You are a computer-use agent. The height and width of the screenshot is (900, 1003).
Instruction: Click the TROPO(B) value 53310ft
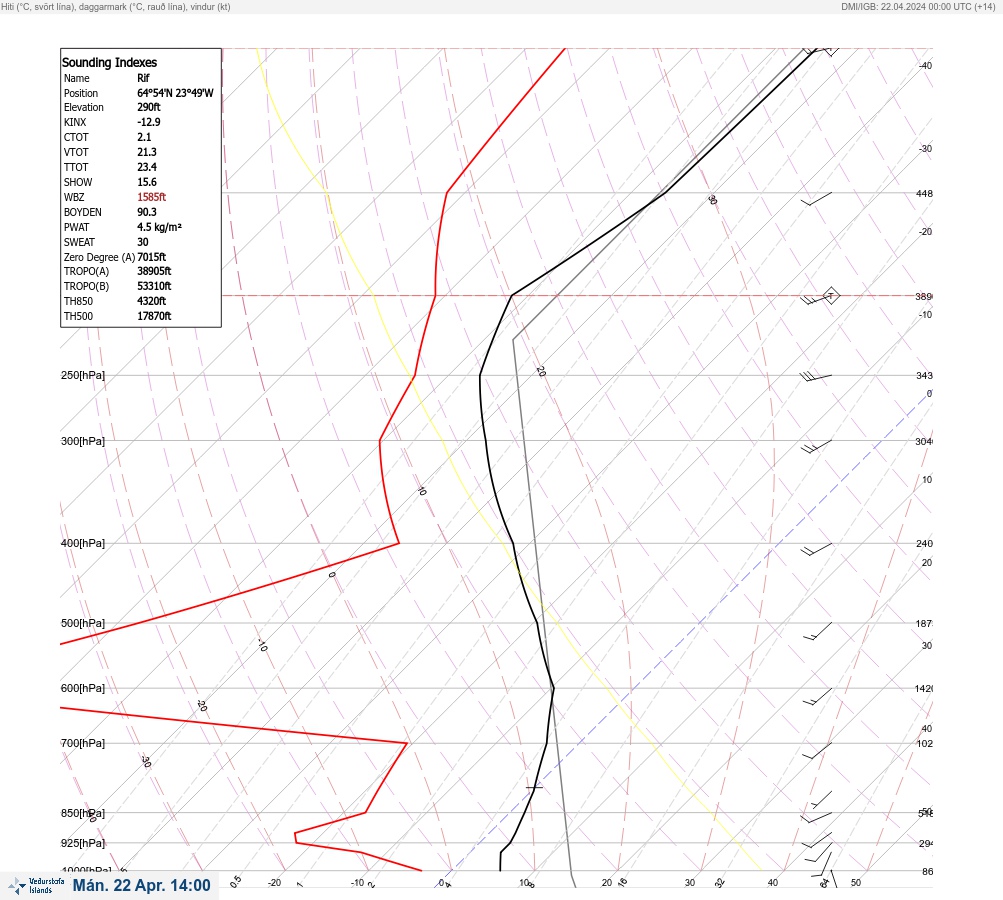[x=154, y=286]
